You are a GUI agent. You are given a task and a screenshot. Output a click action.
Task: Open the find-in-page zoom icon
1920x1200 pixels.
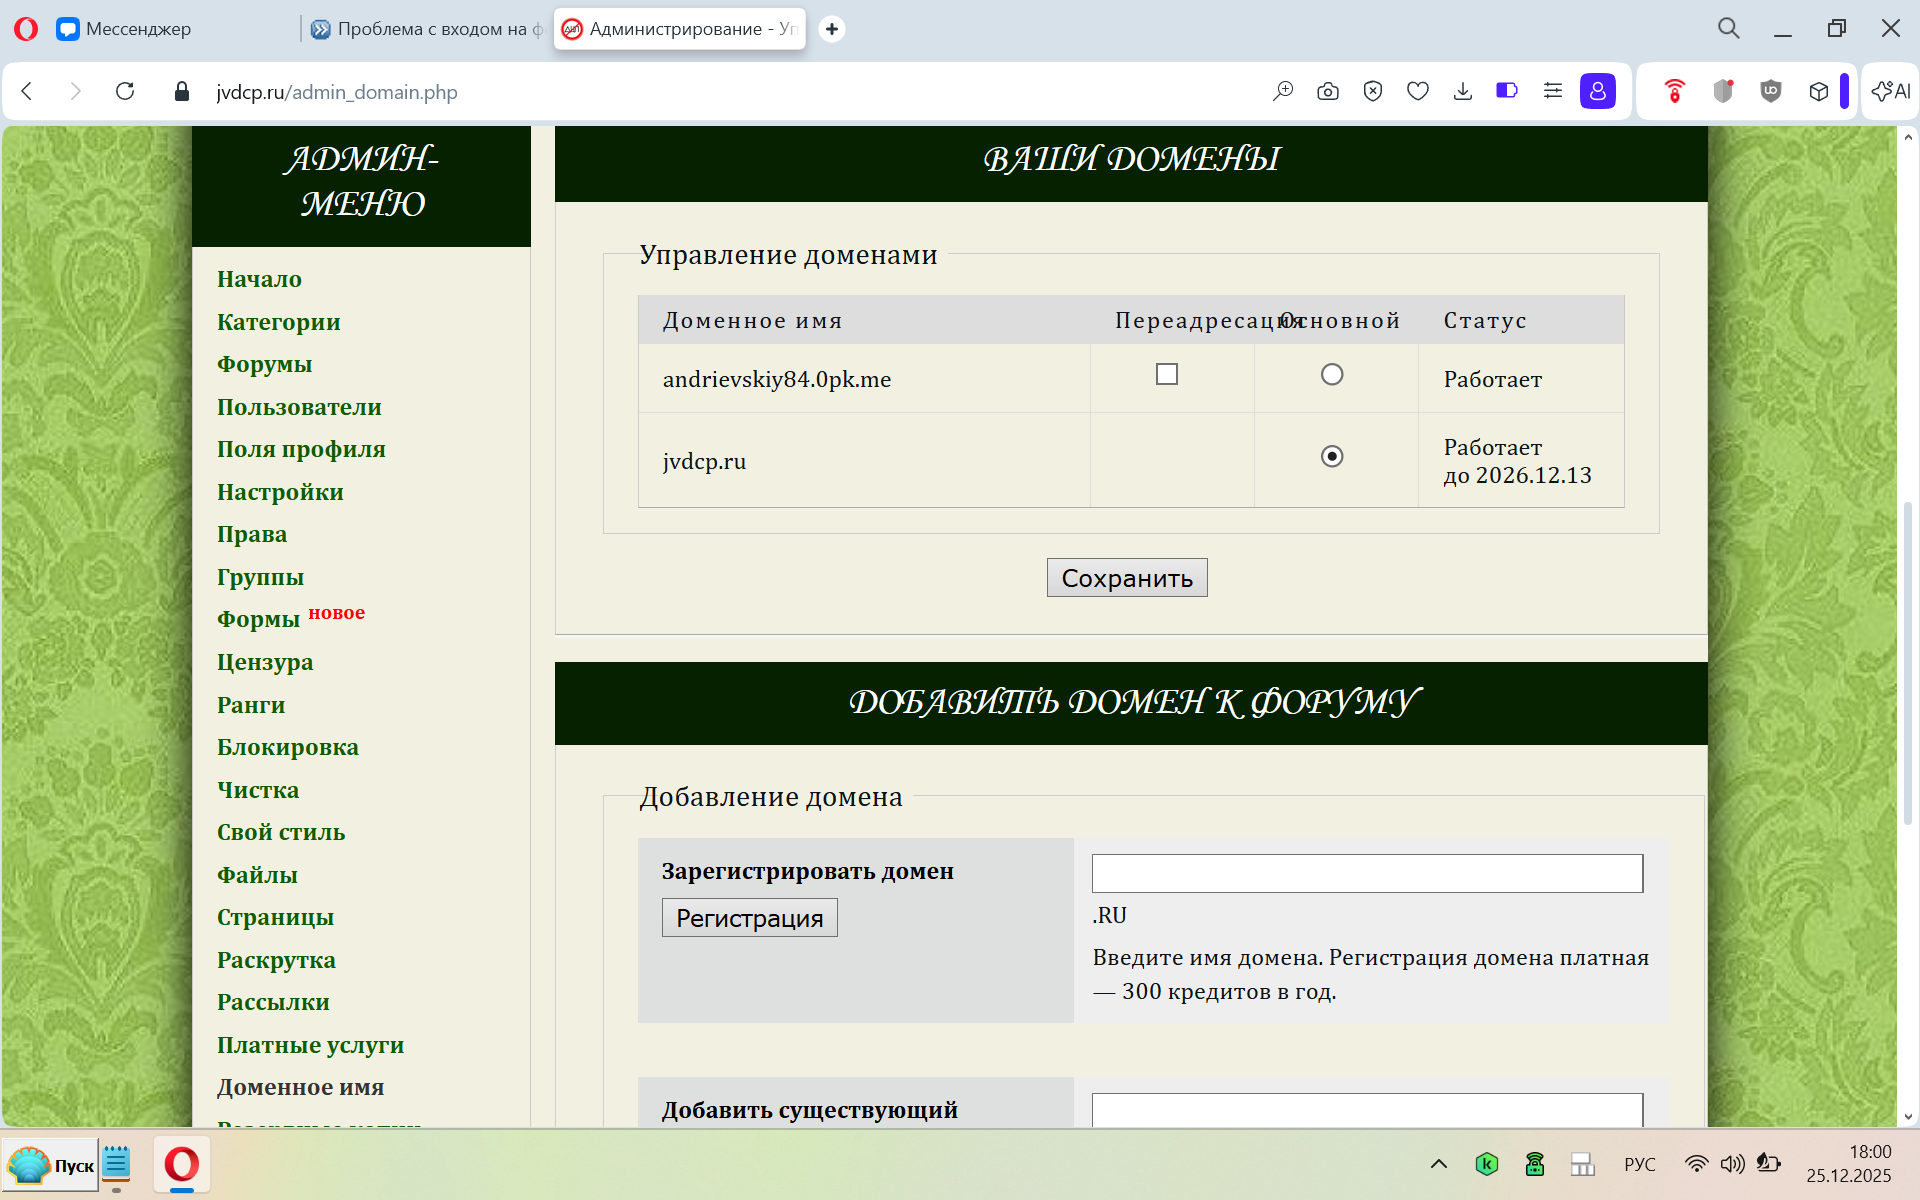[x=1282, y=91]
